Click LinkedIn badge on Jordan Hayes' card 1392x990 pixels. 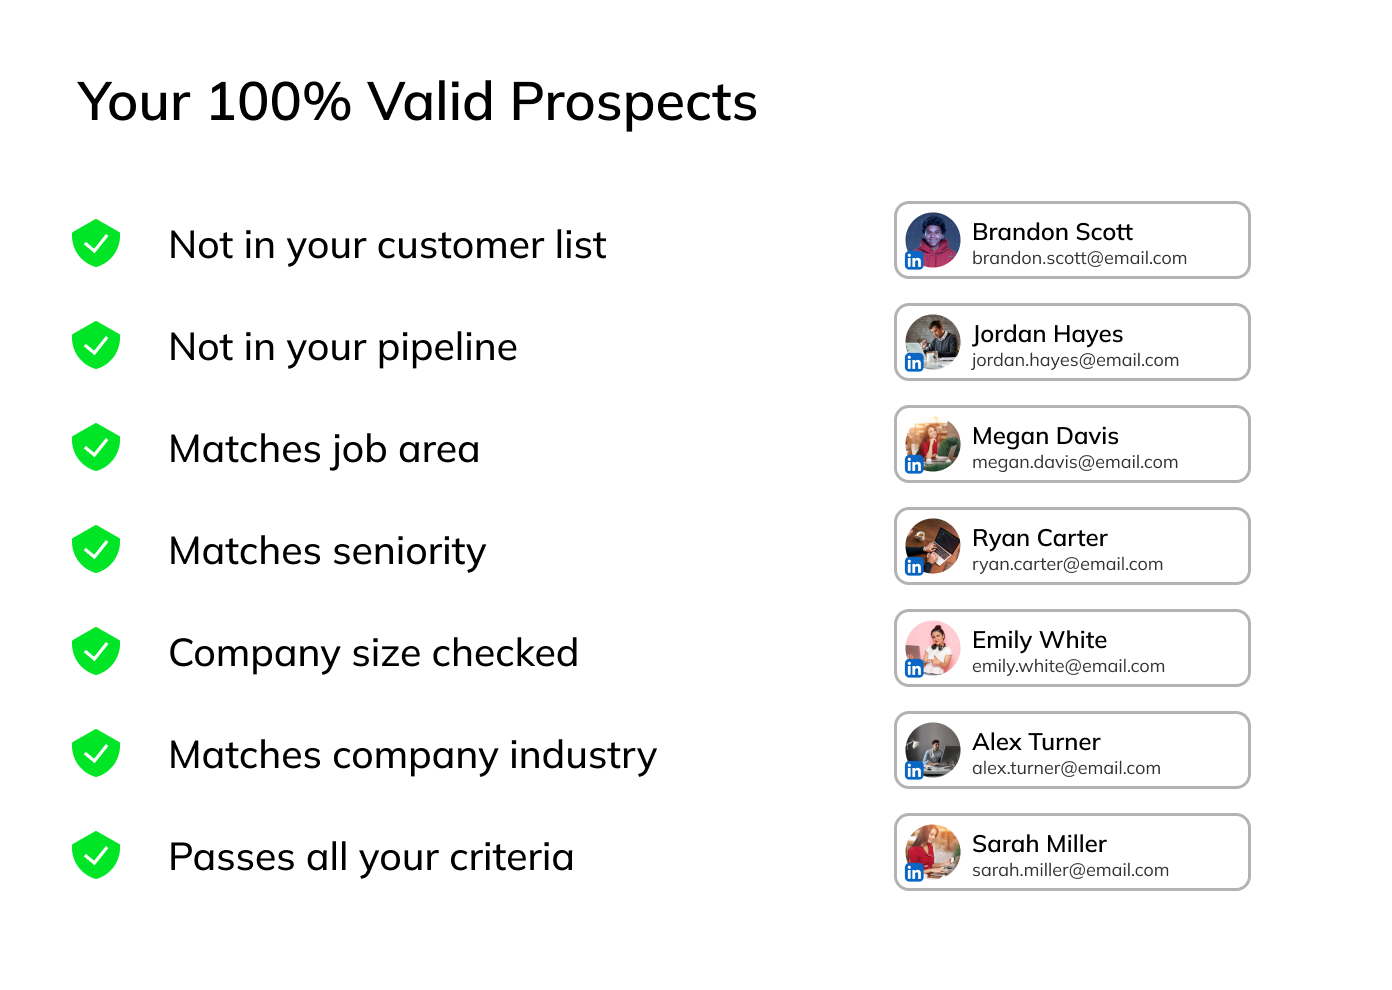914,363
